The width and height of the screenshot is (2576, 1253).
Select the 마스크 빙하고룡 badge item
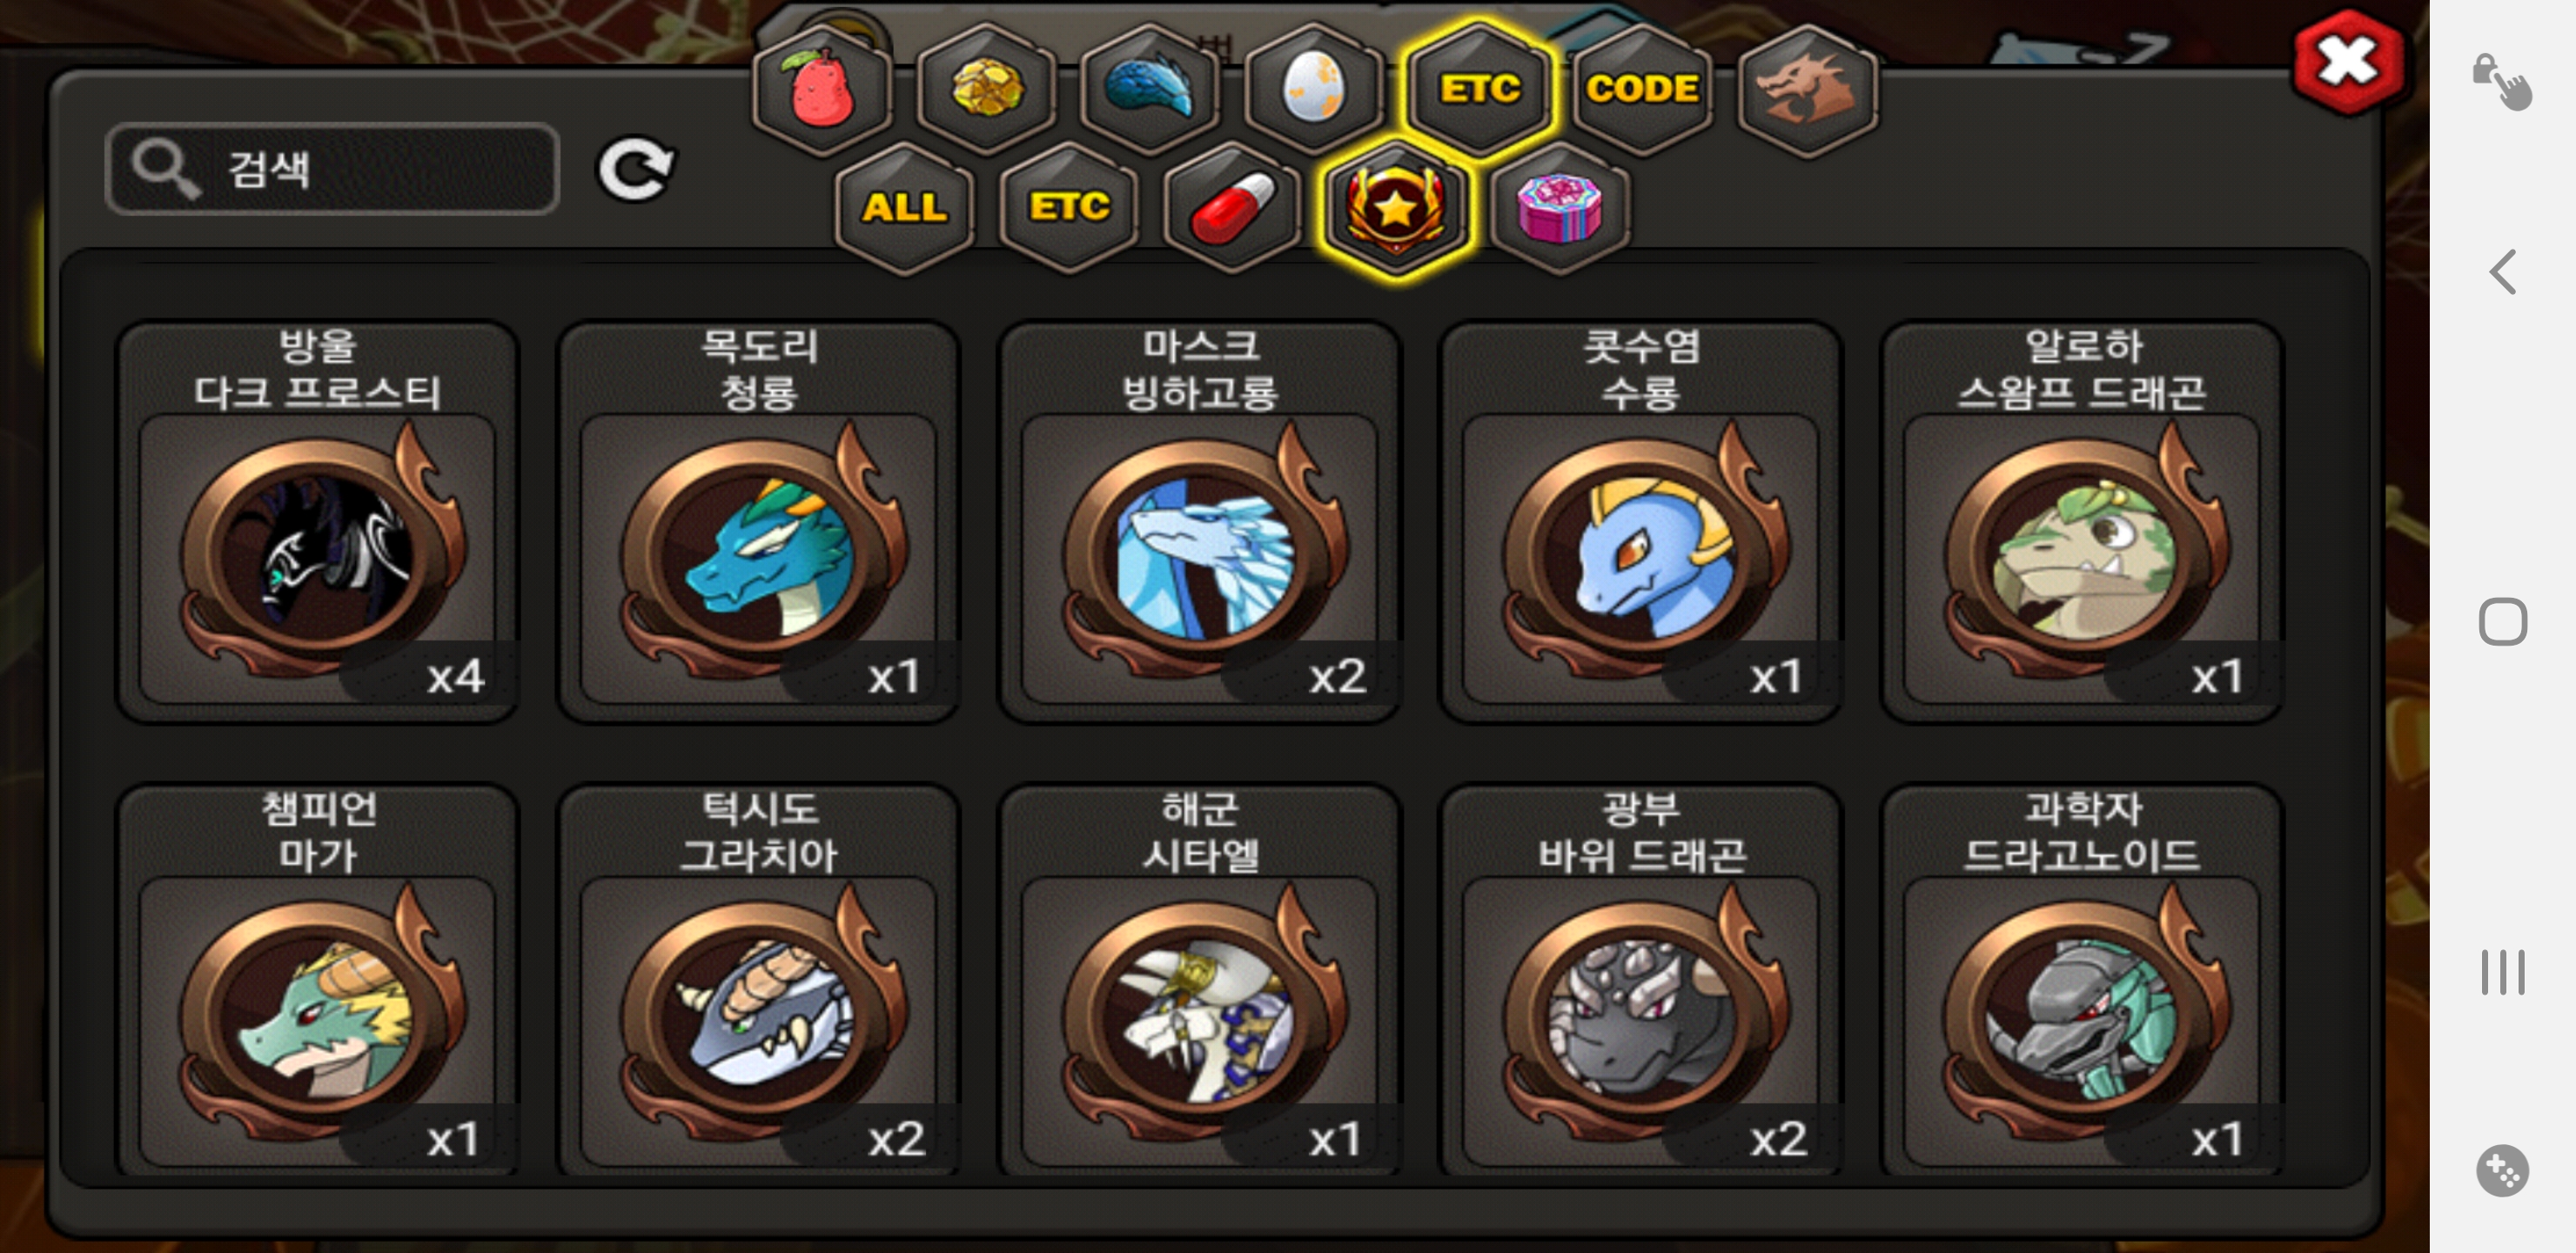1199,521
